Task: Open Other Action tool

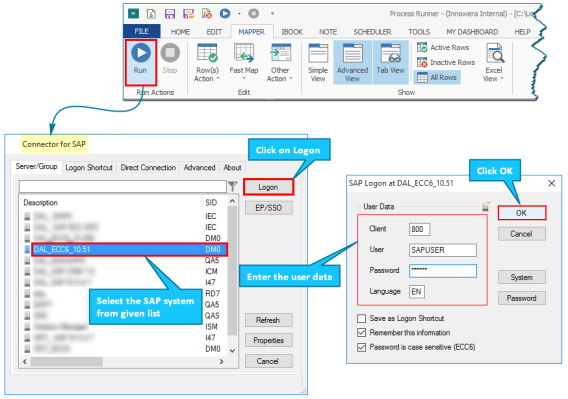Action: [x=280, y=62]
